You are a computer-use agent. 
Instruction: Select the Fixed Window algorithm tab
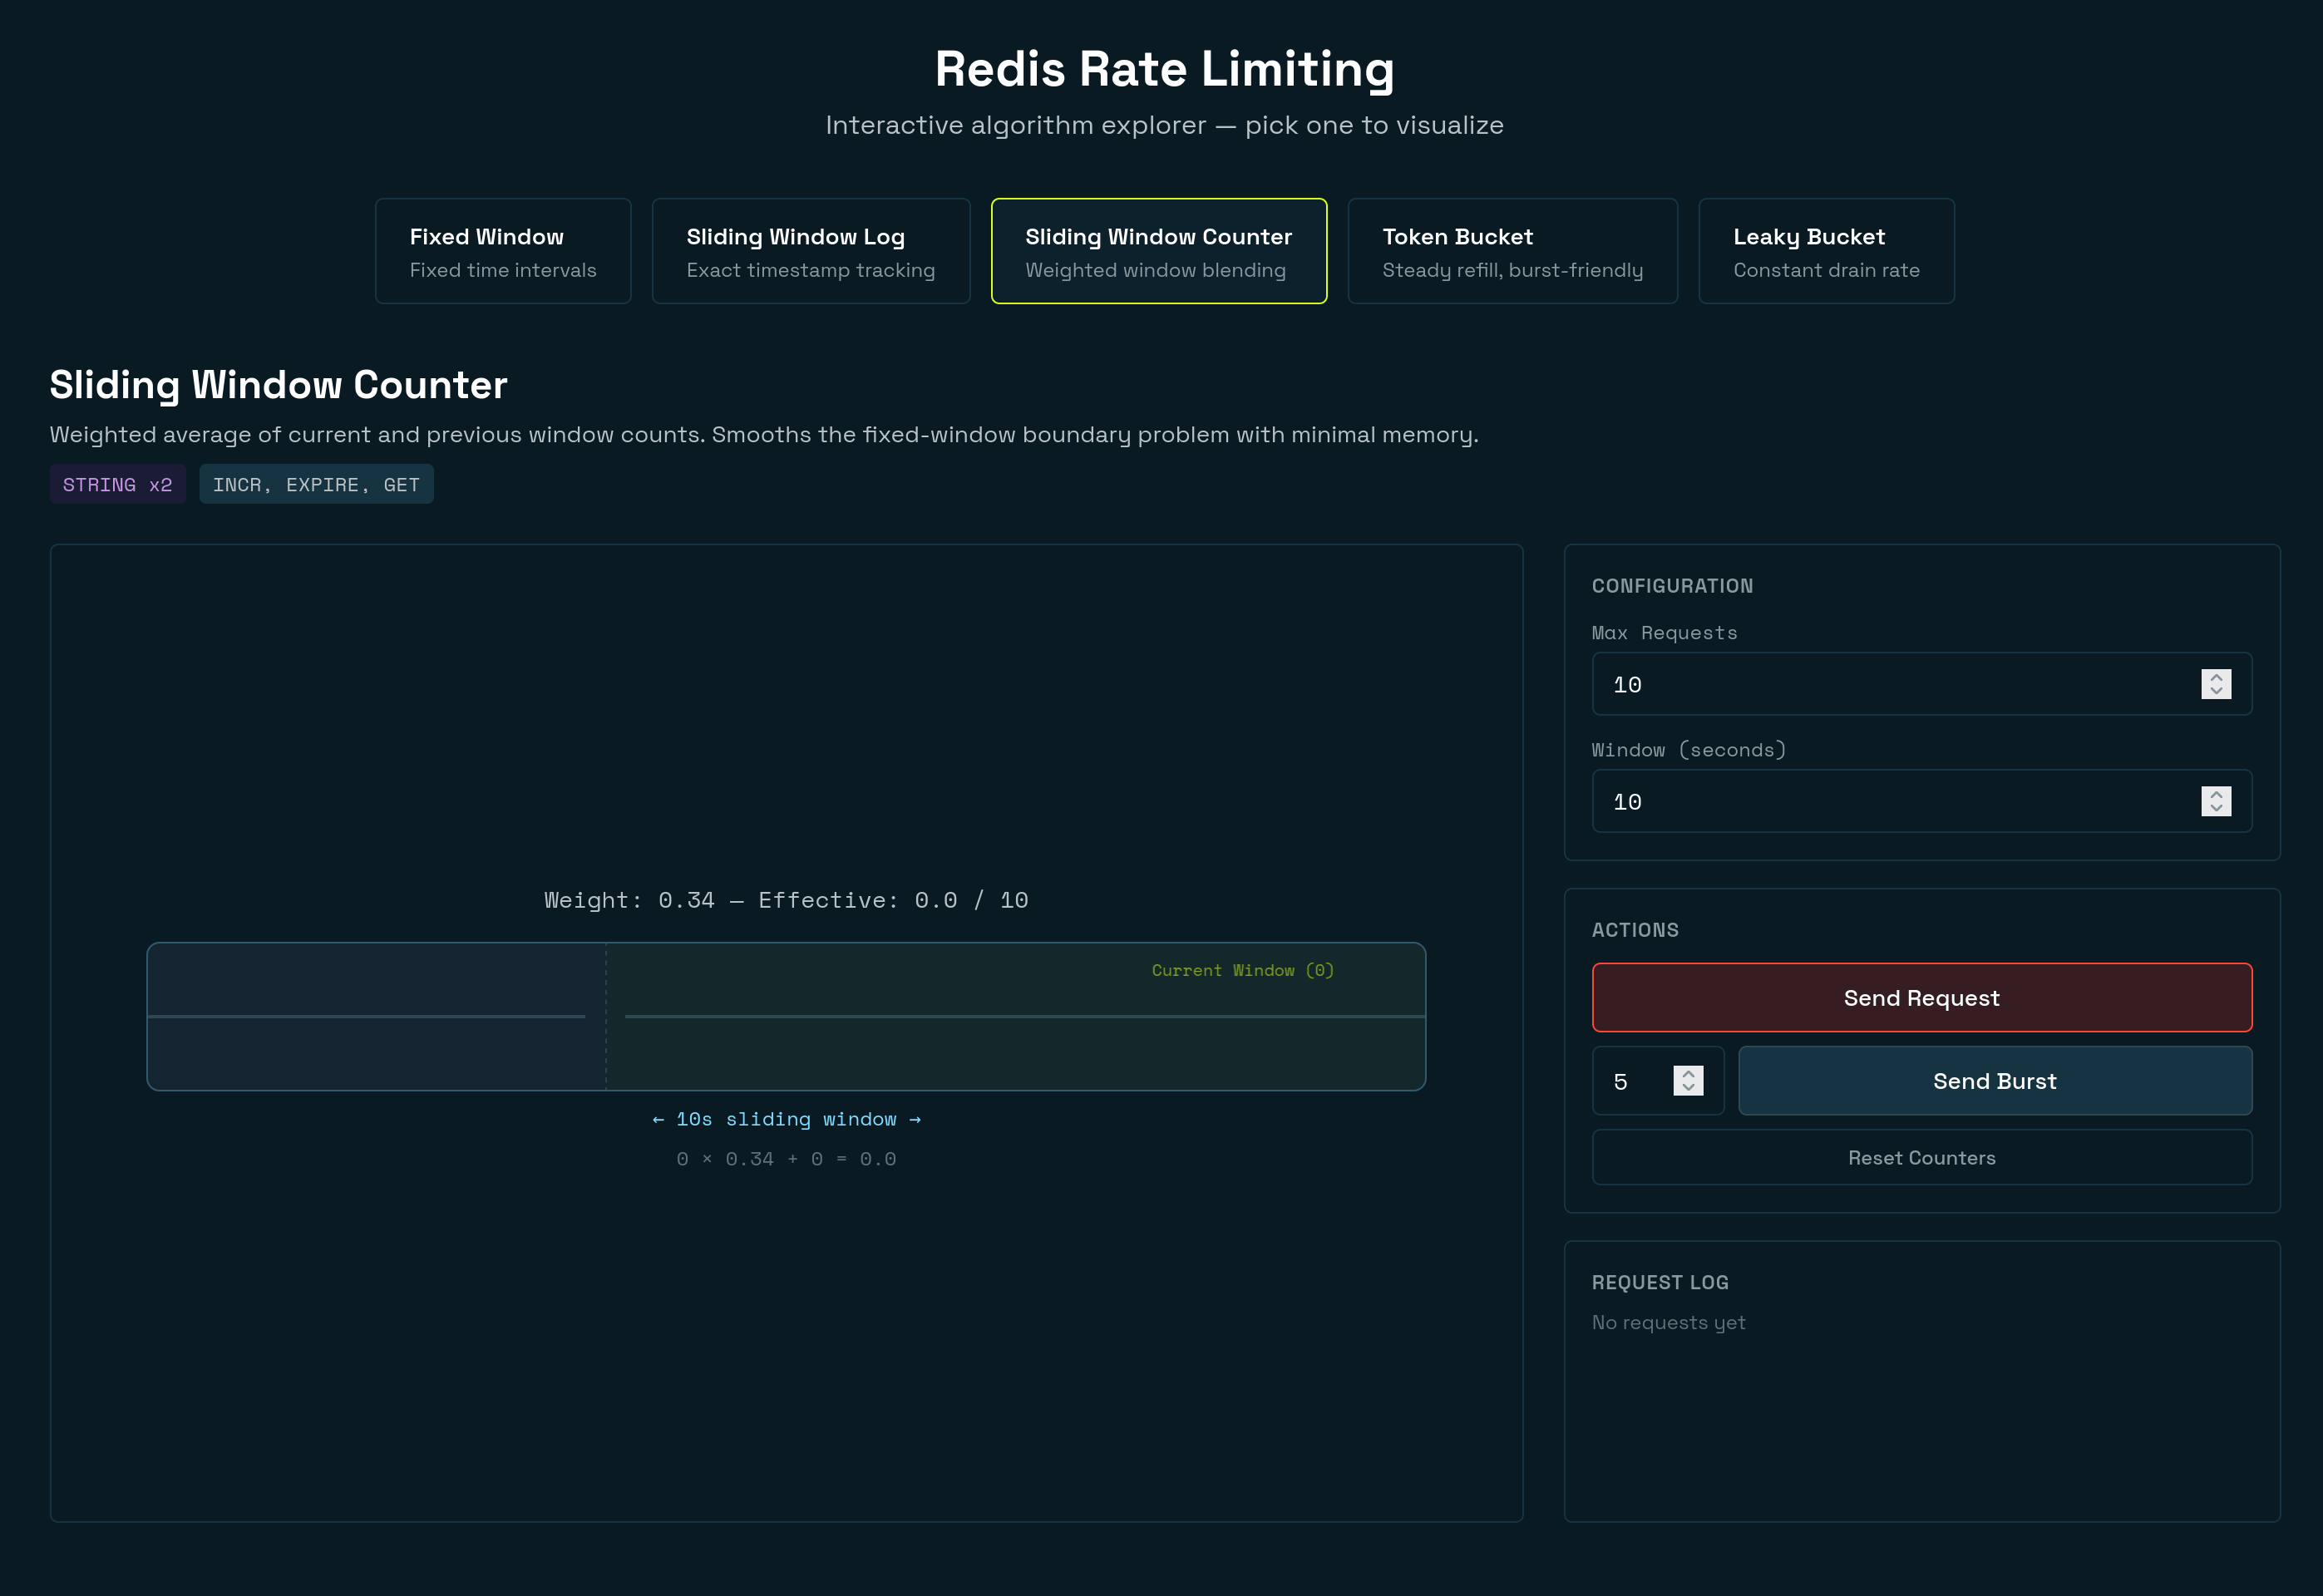tap(502, 251)
